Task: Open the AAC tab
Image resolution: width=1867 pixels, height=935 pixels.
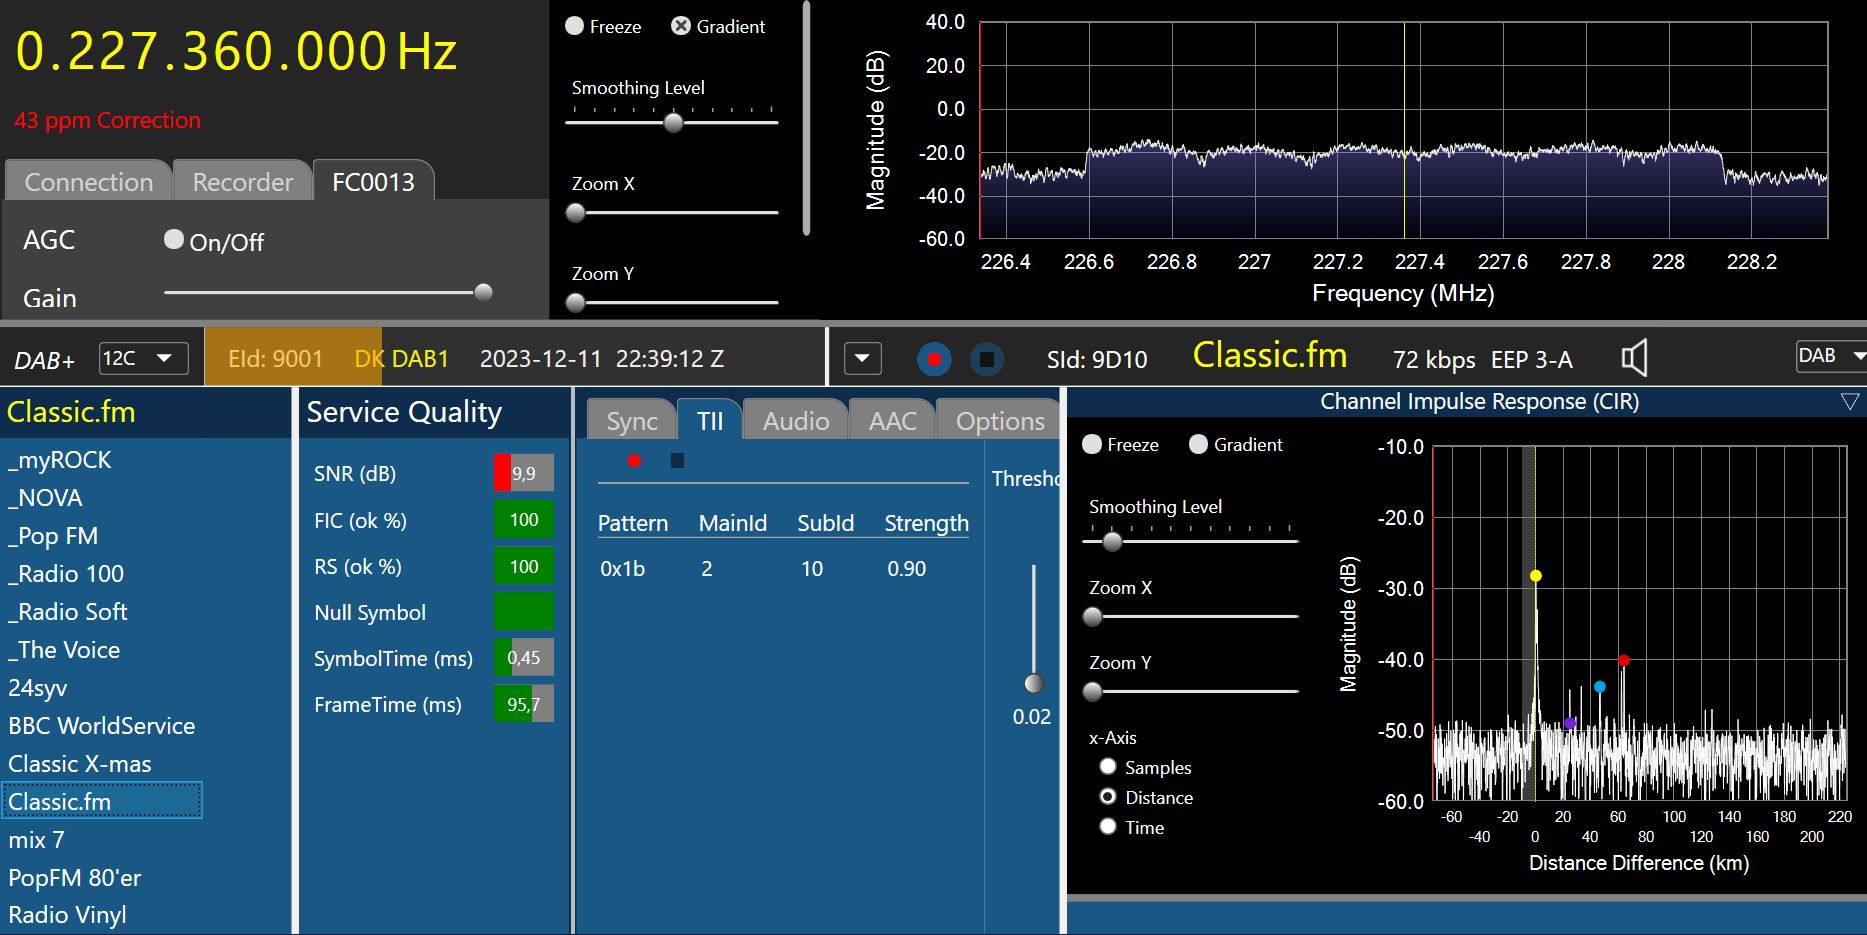Action: click(892, 420)
